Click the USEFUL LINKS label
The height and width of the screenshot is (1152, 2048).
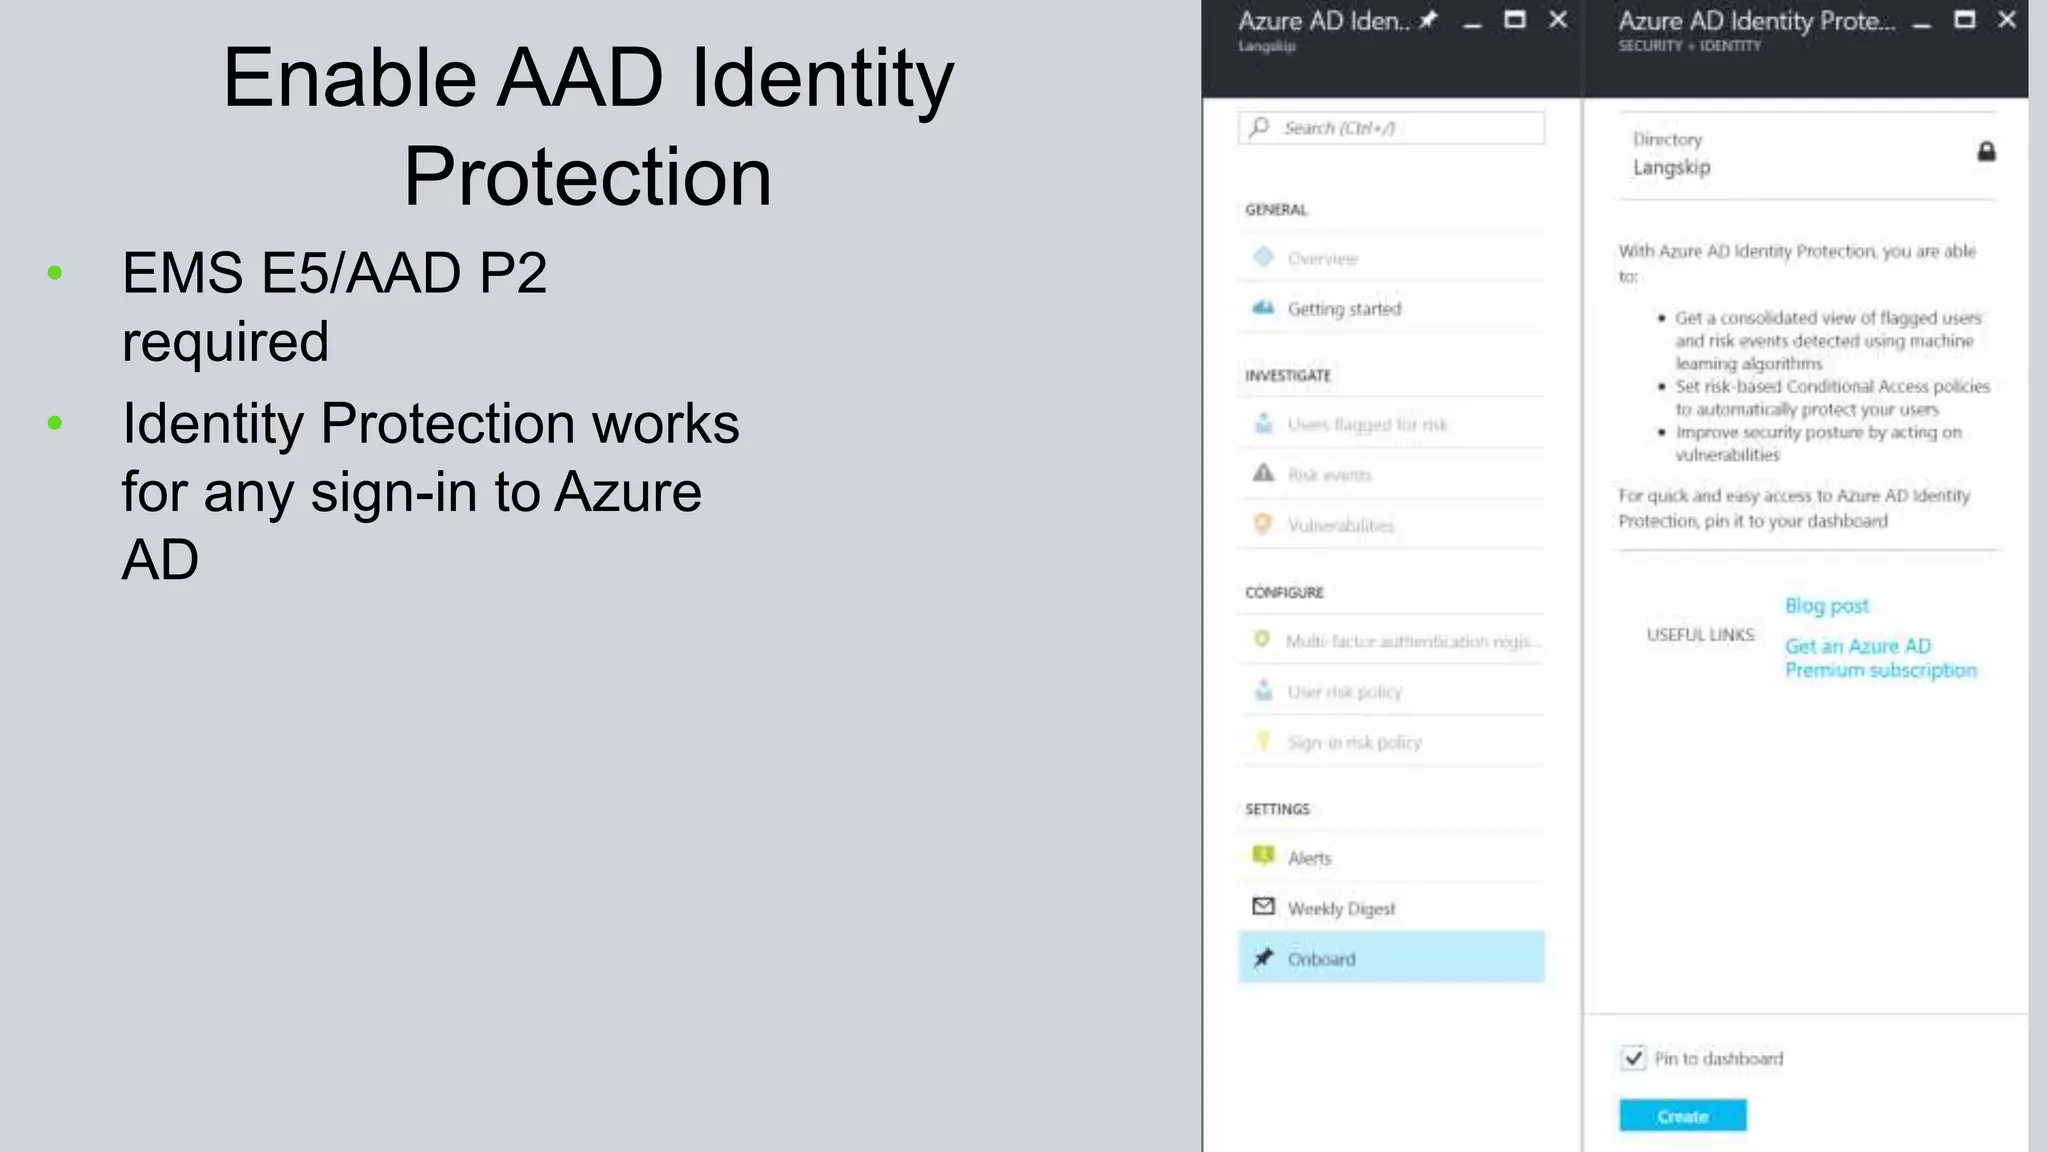point(1700,635)
